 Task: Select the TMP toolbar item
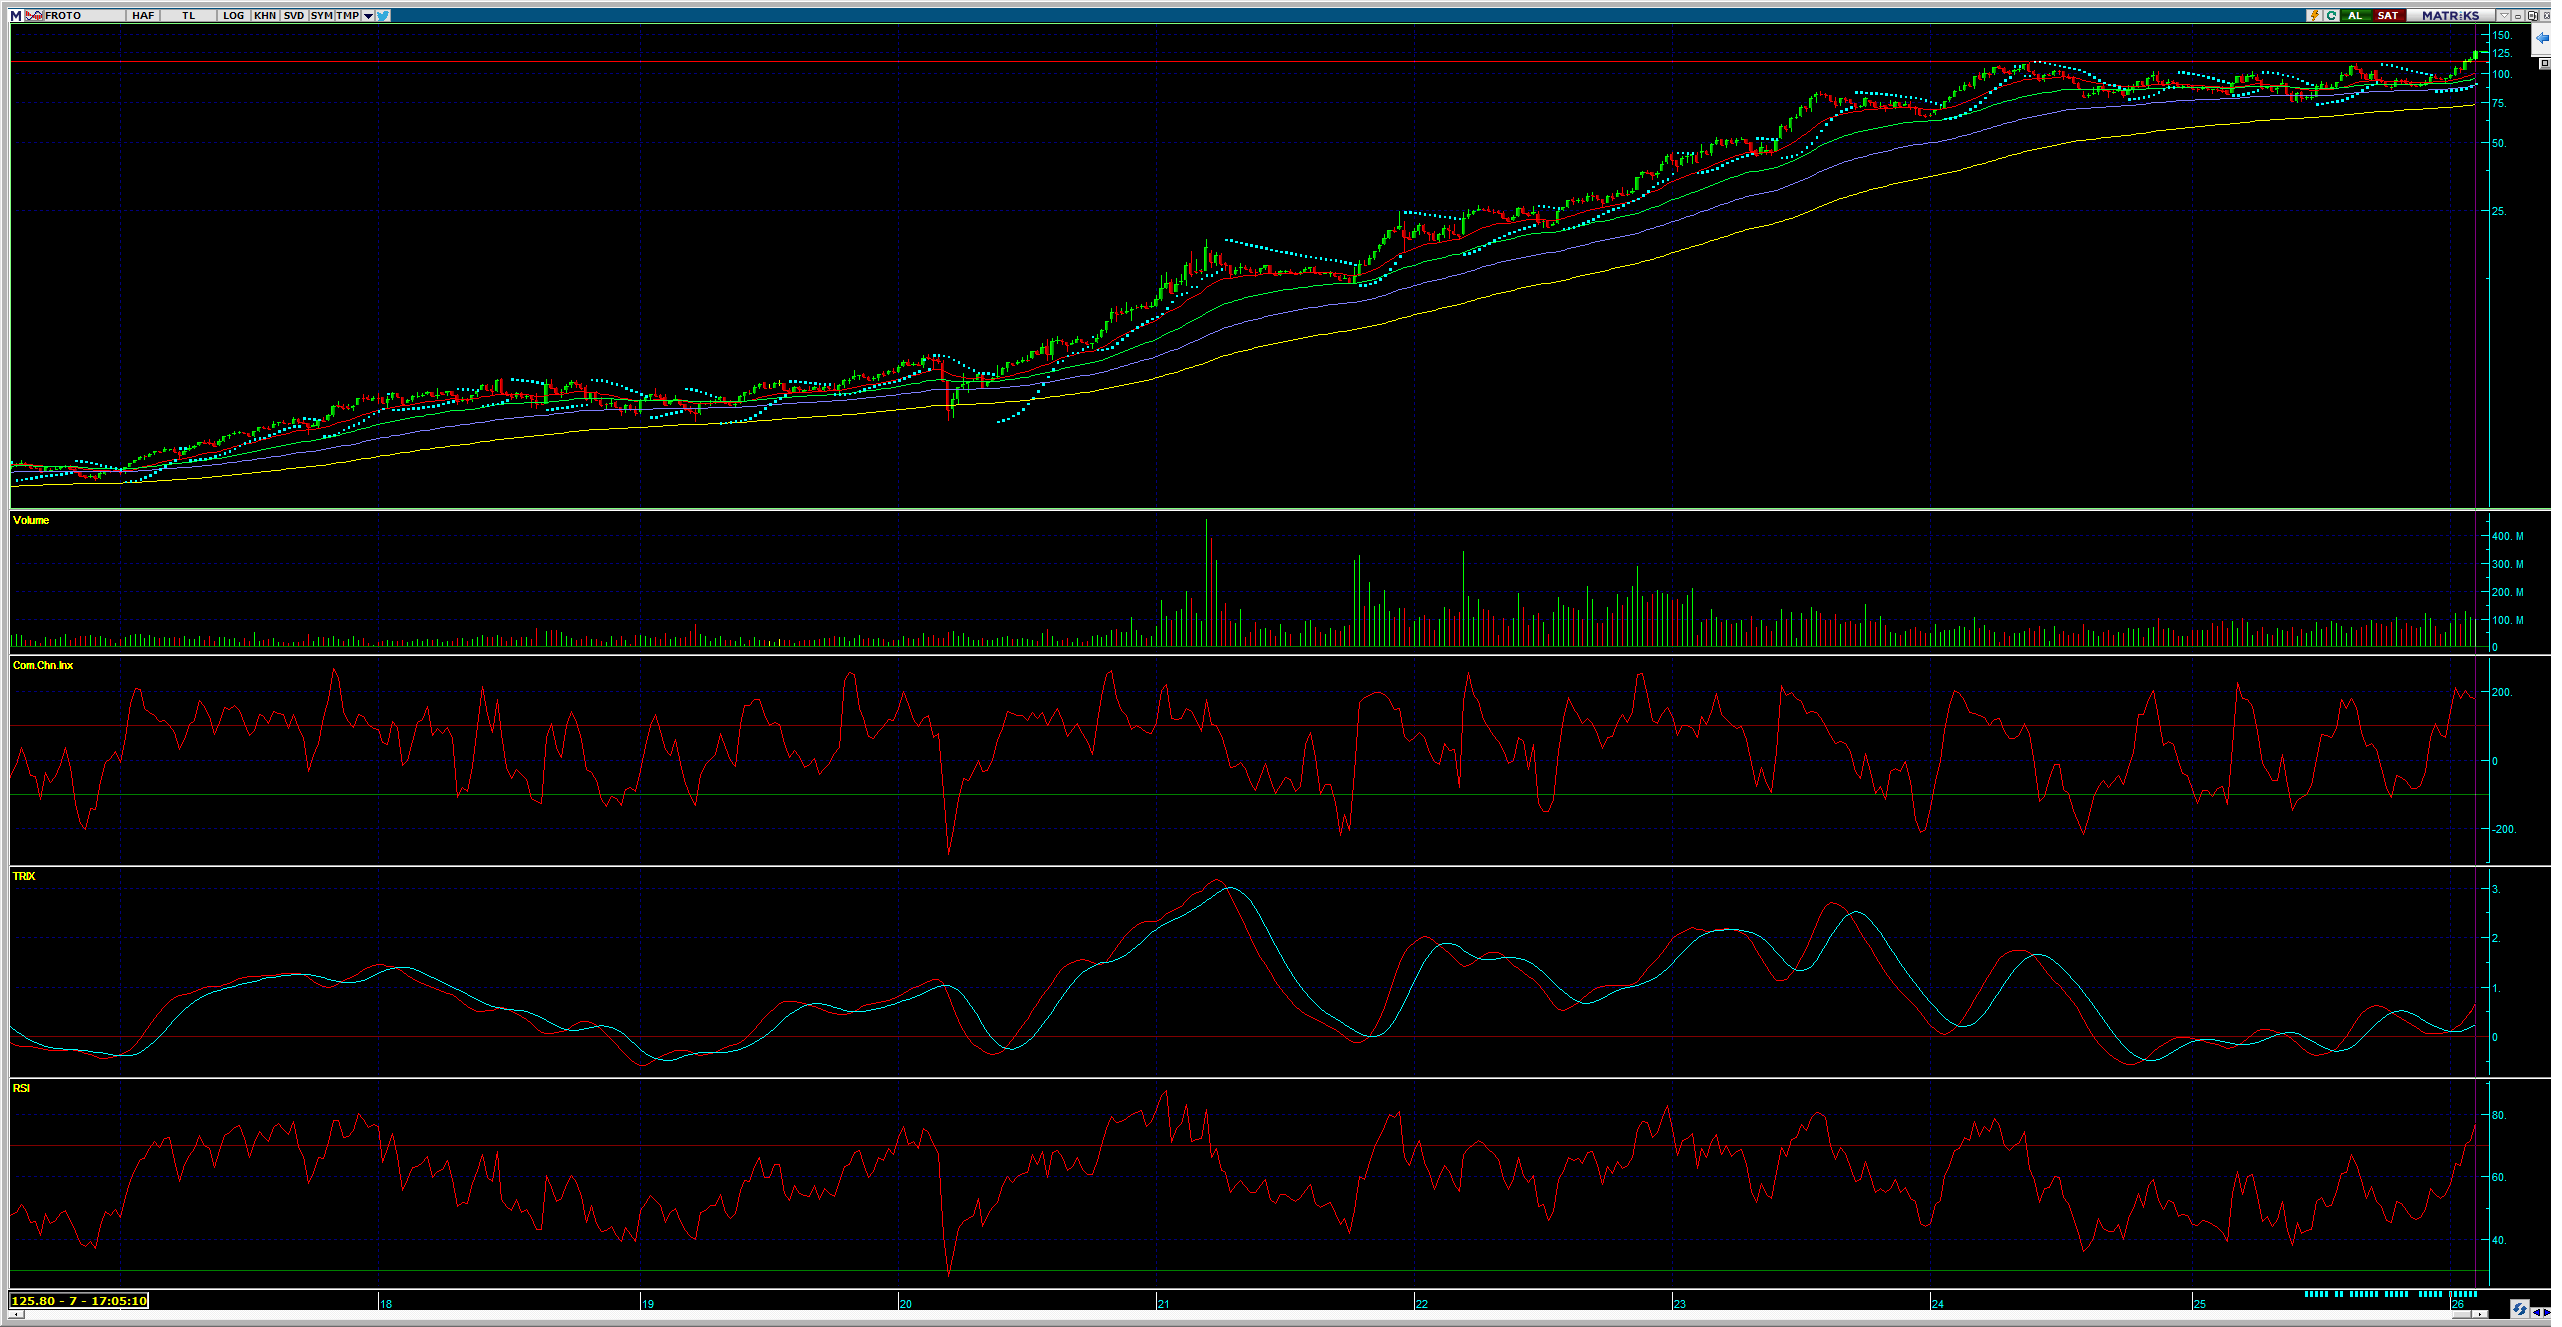347,15
